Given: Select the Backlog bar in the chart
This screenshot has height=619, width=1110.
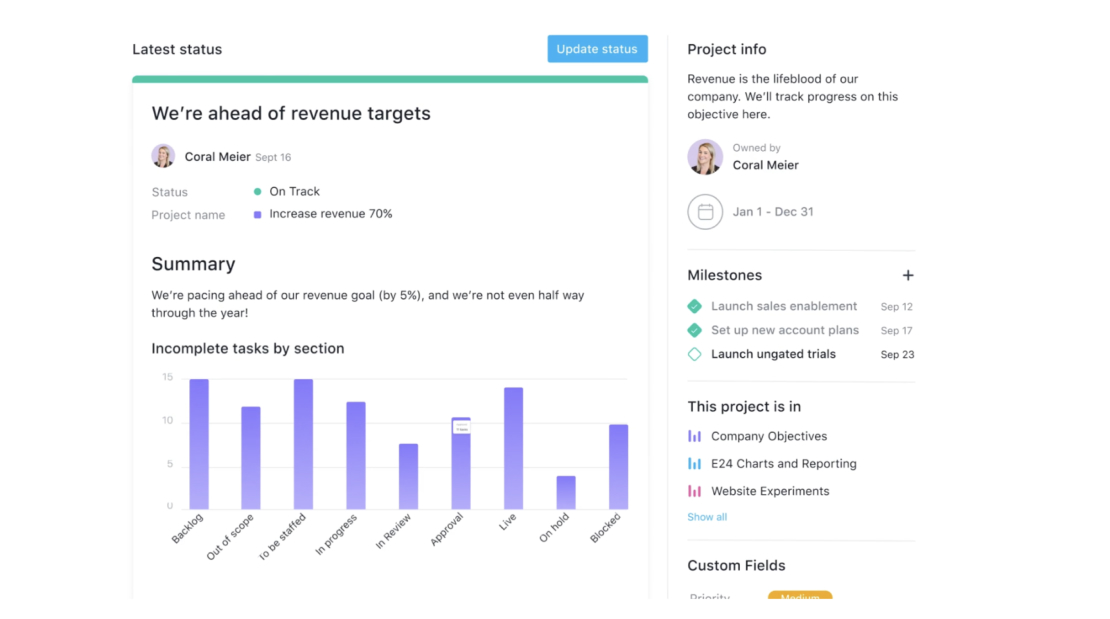Looking at the screenshot, I should 199,444.
